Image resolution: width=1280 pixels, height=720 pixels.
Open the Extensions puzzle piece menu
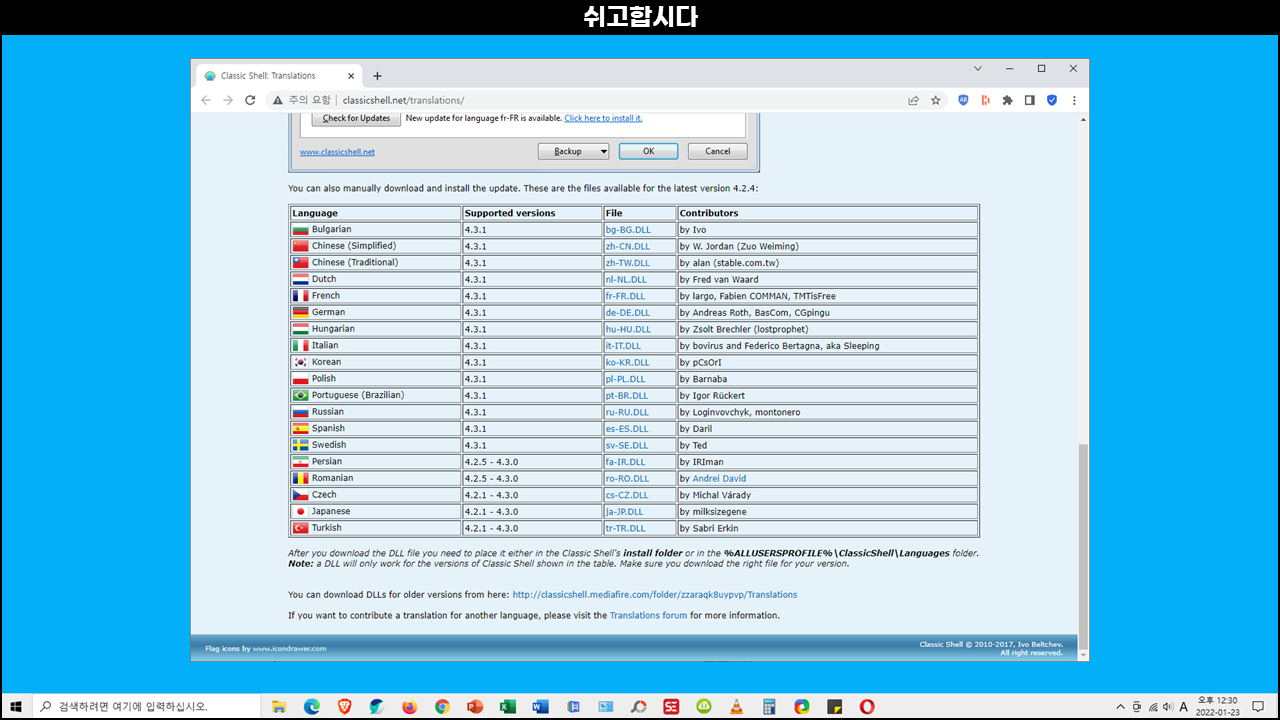(x=1007, y=100)
